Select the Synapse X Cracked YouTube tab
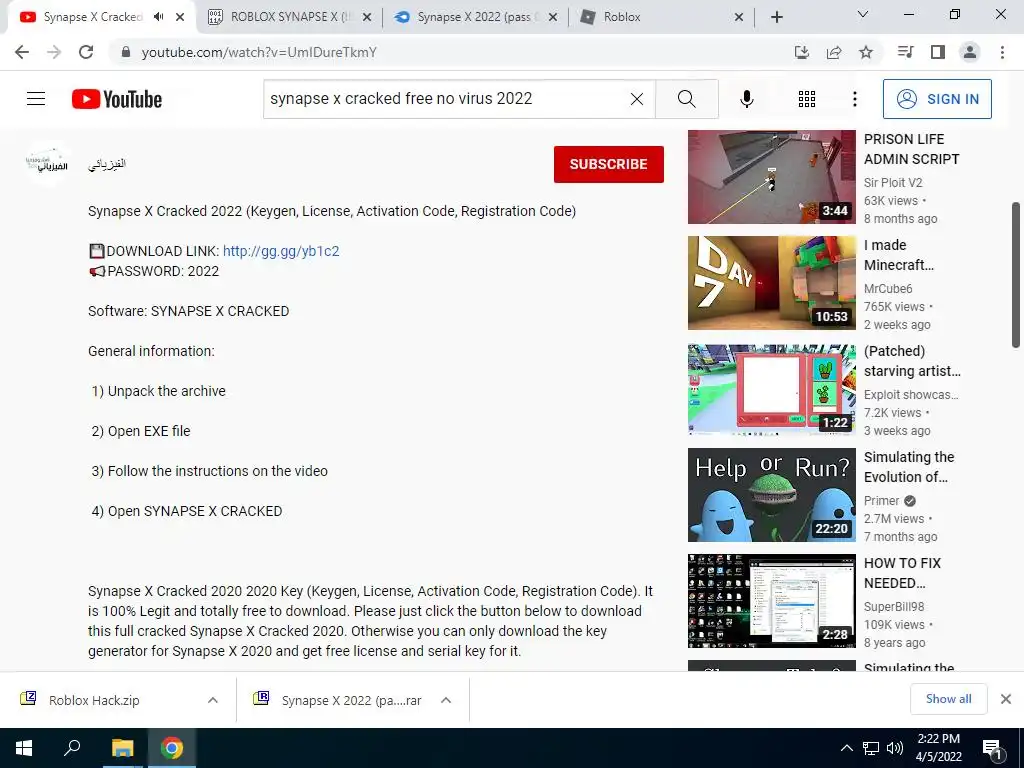 (91, 17)
